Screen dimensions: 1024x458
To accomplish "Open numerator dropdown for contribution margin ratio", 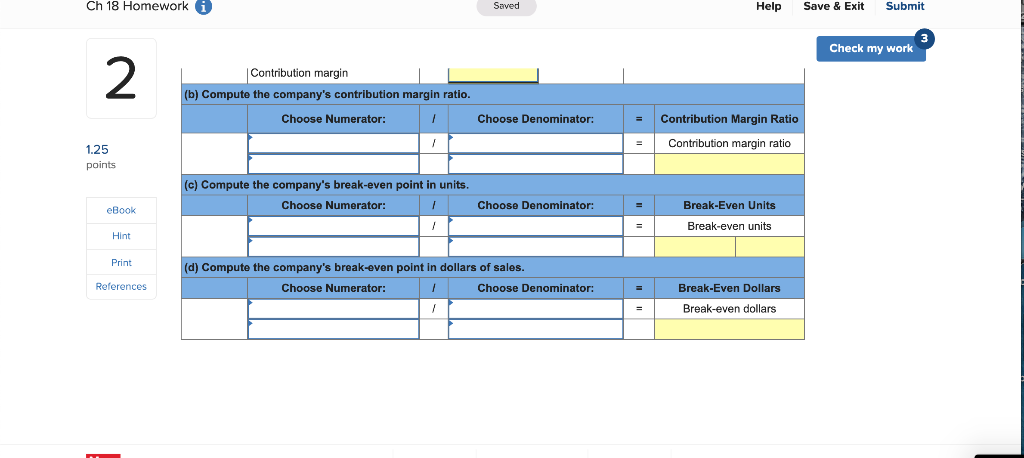I will pyautogui.click(x=333, y=143).
